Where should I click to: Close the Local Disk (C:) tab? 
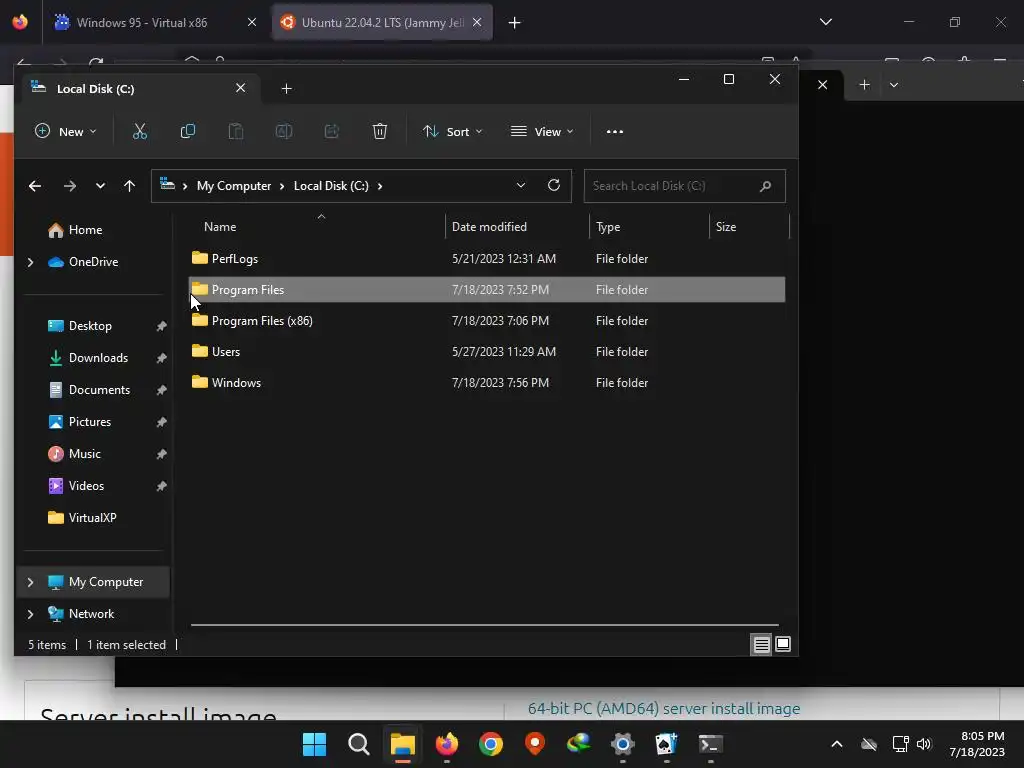click(x=240, y=88)
